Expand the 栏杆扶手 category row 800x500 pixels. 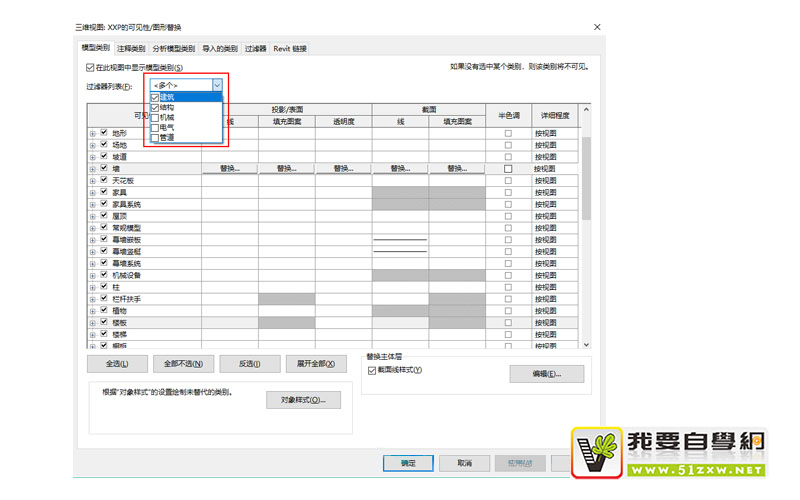[93, 299]
